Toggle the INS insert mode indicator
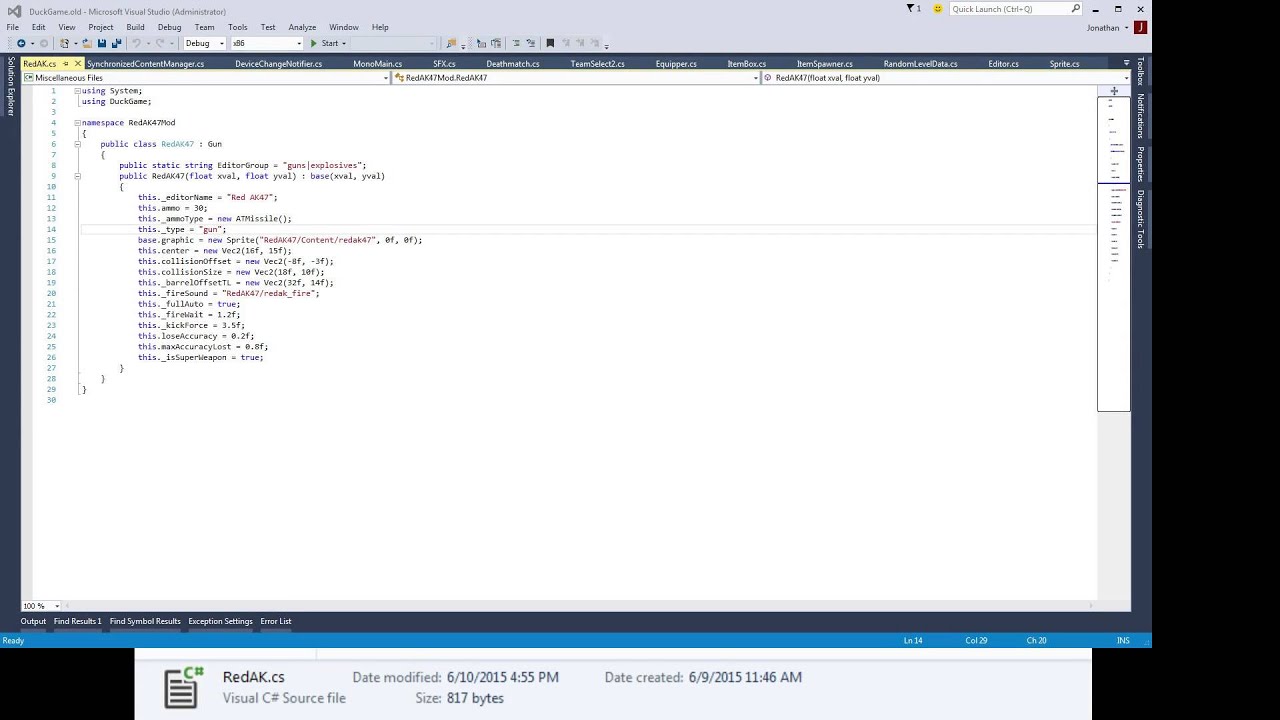The width and height of the screenshot is (1280, 720). [x=1122, y=640]
